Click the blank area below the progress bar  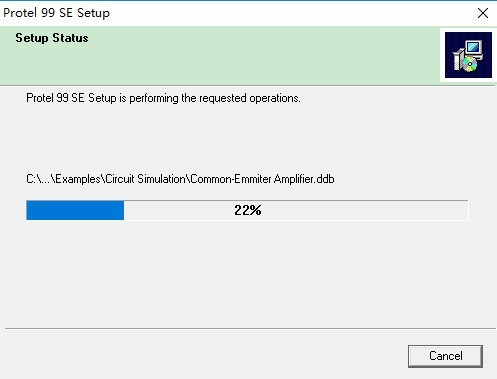coord(247,273)
